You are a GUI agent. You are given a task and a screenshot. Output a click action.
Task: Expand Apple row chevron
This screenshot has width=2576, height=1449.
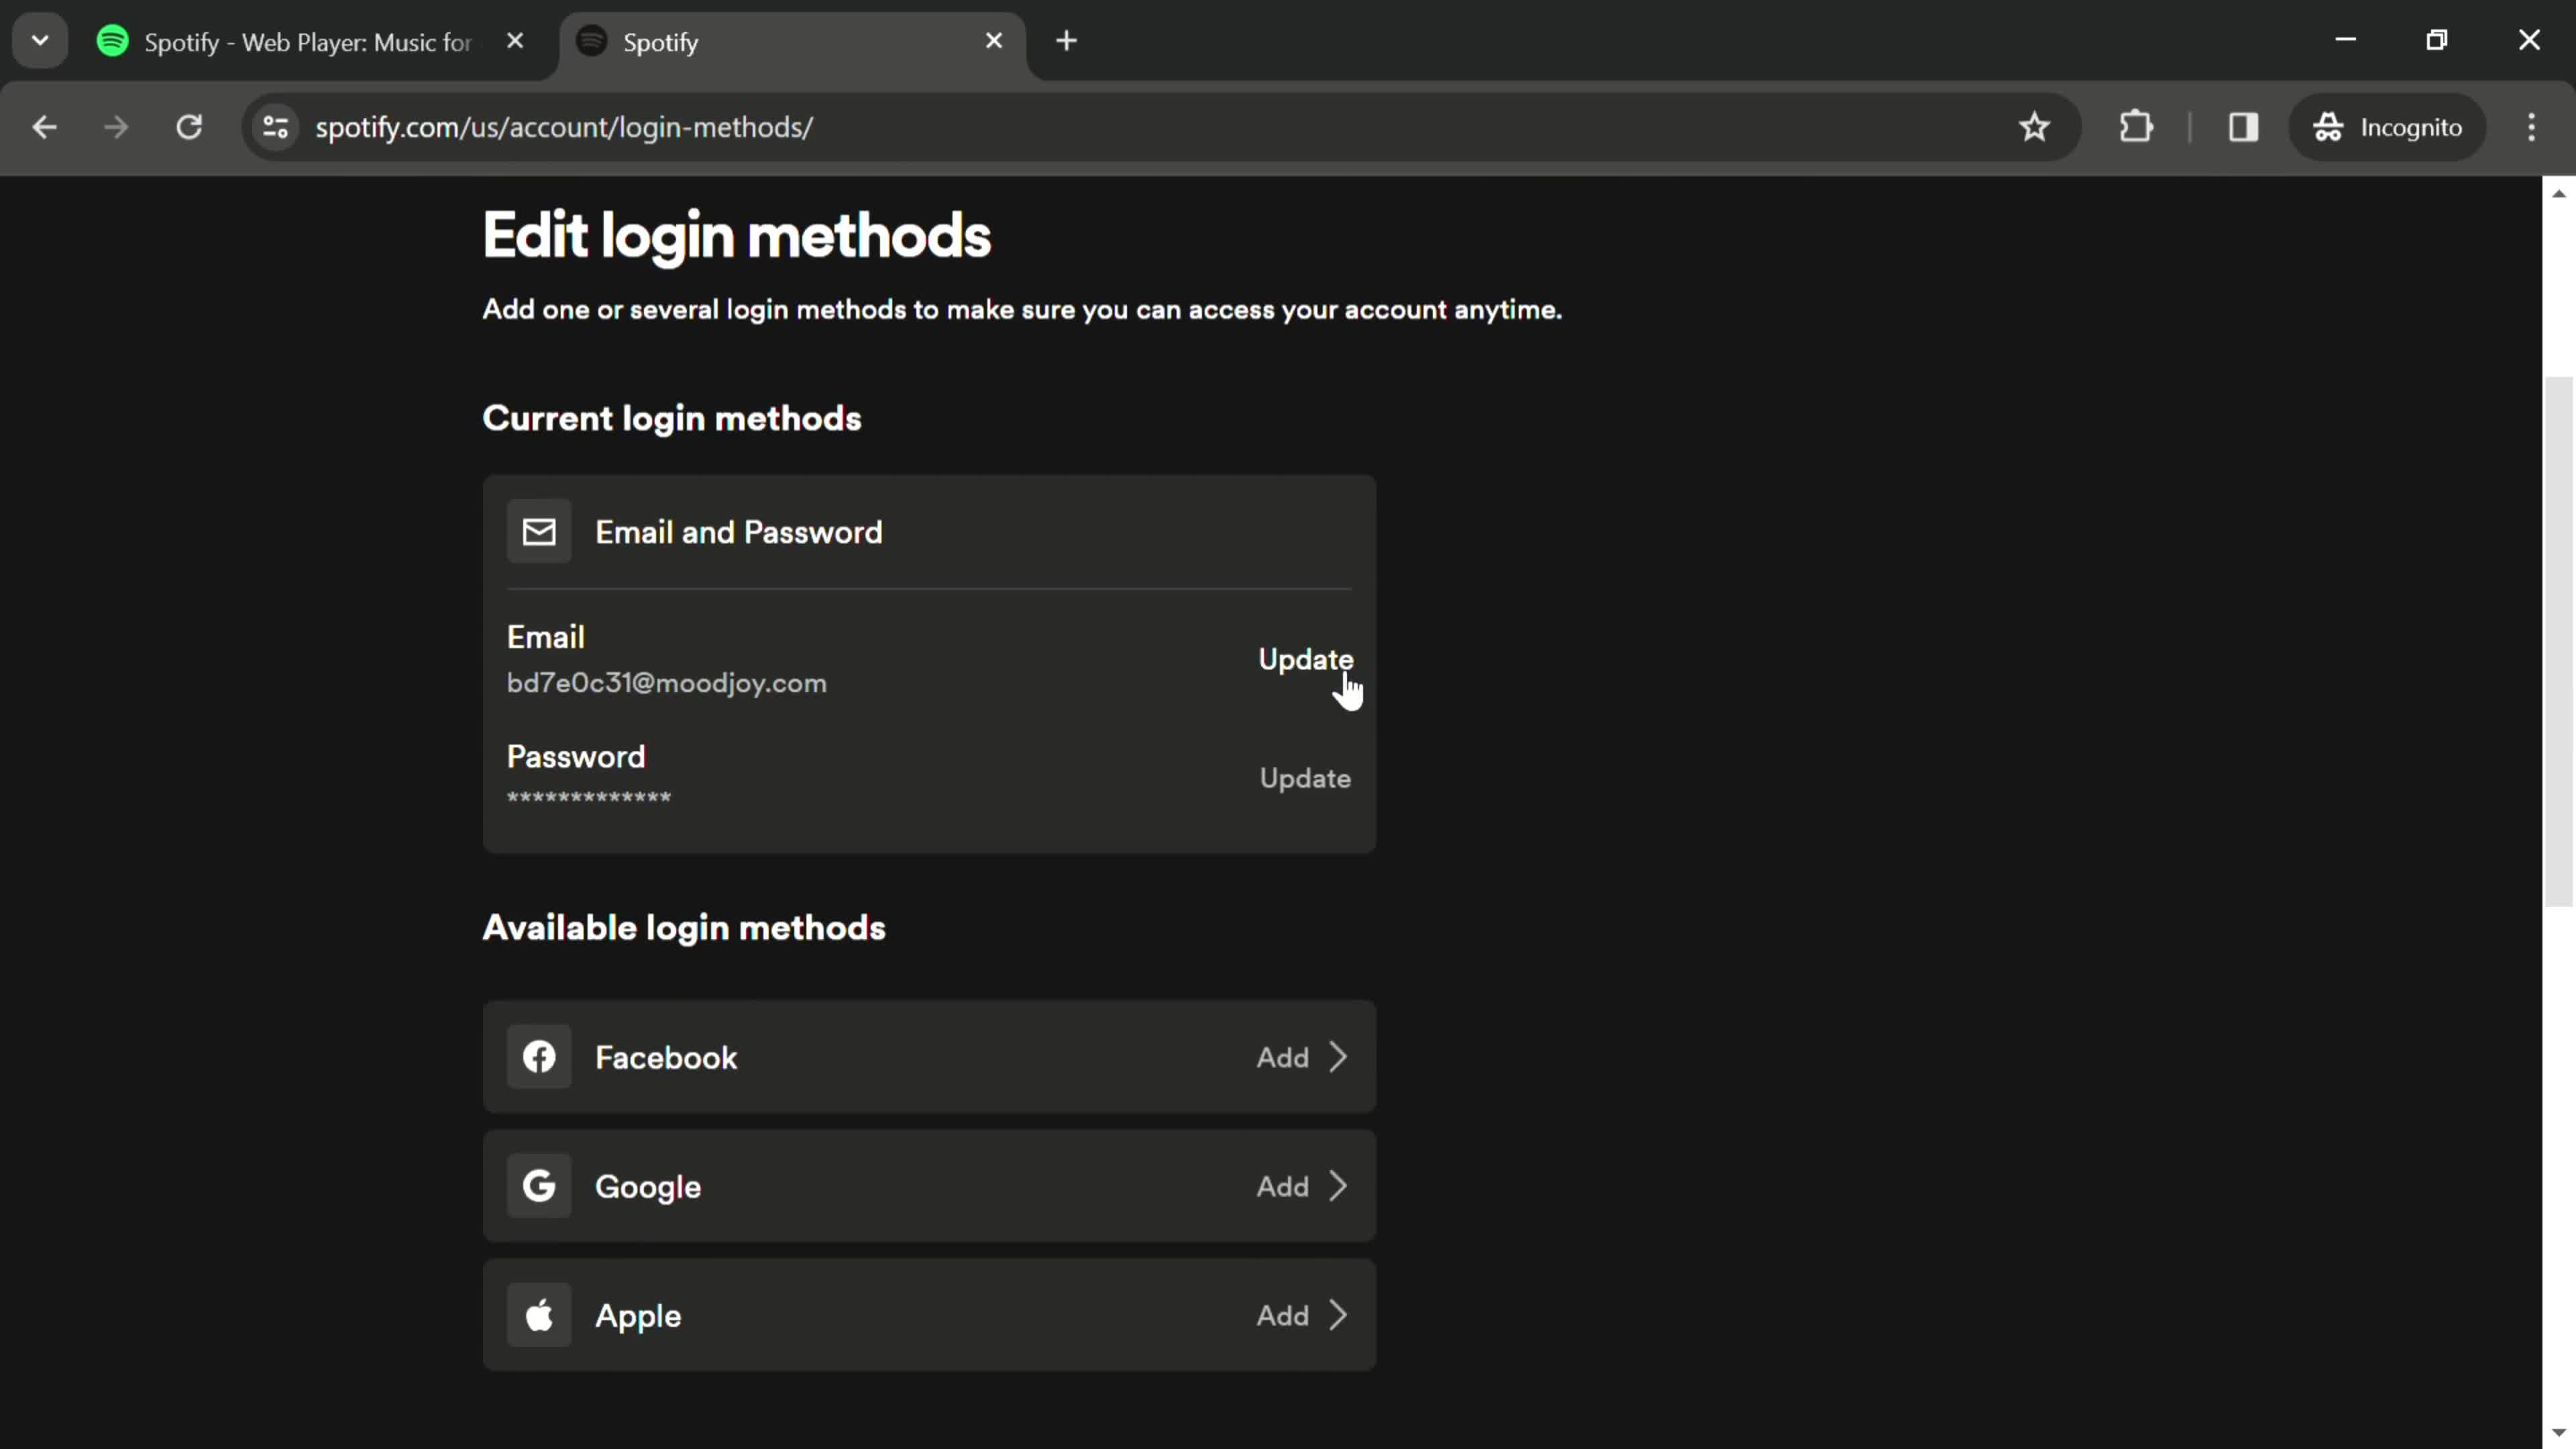1338,1315
